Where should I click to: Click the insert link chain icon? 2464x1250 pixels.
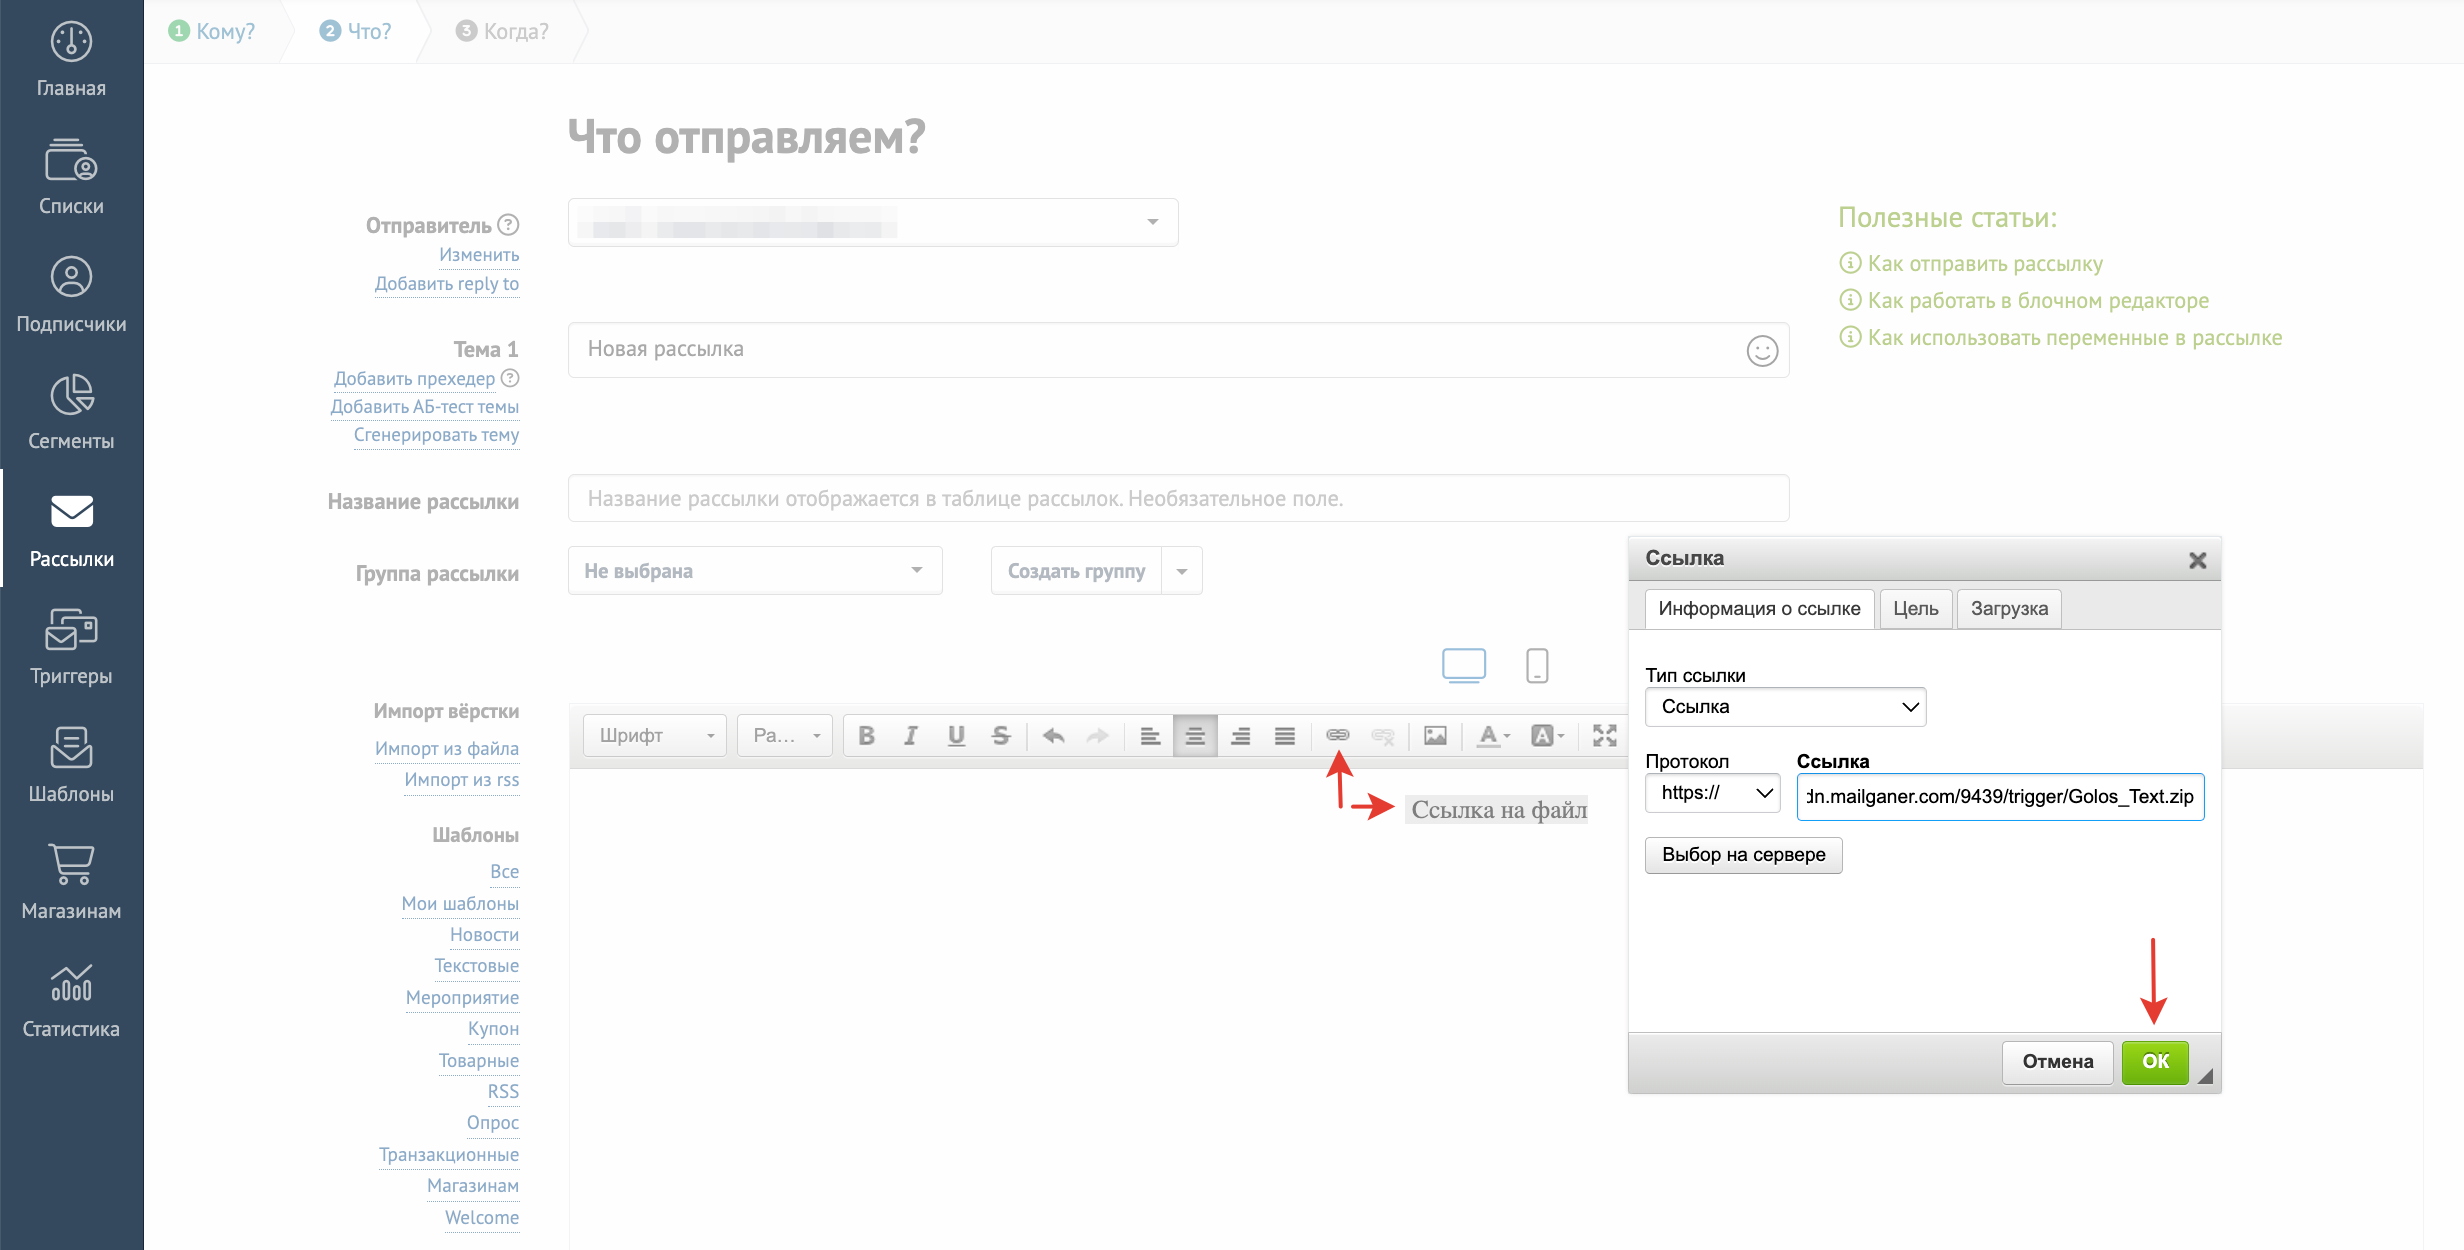pos(1338,736)
